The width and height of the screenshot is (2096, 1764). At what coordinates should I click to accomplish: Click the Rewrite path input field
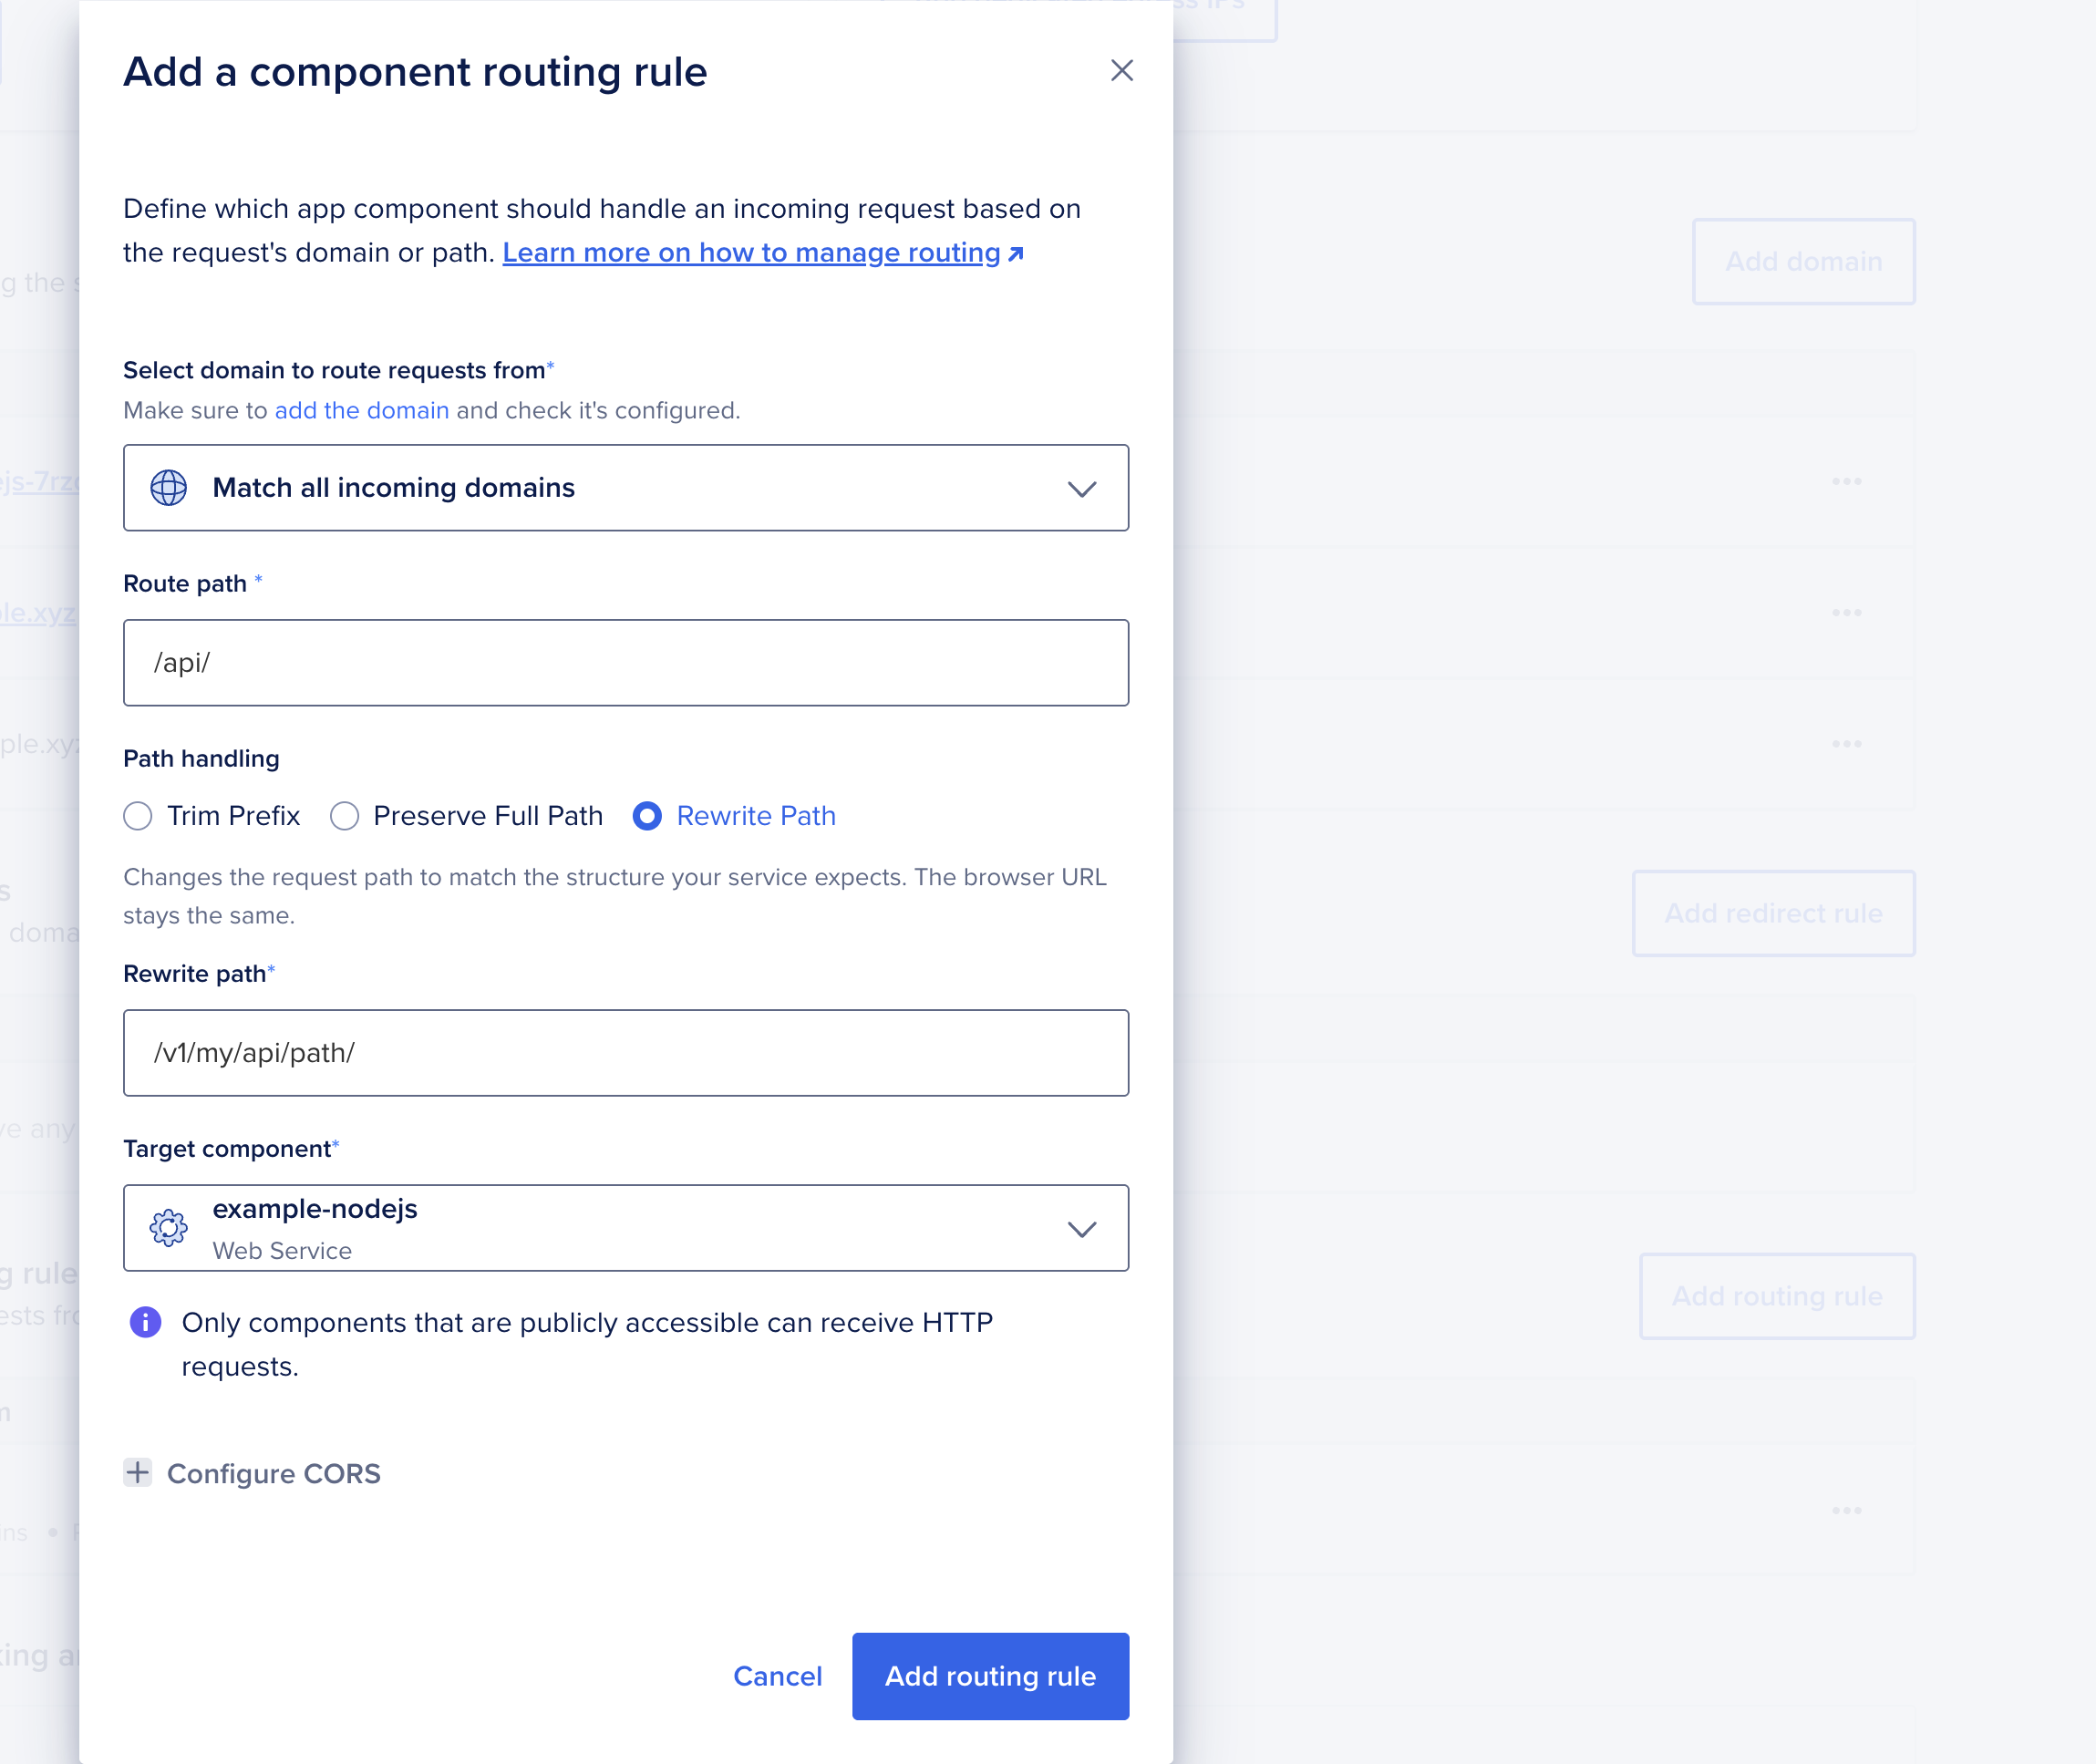coord(625,1053)
